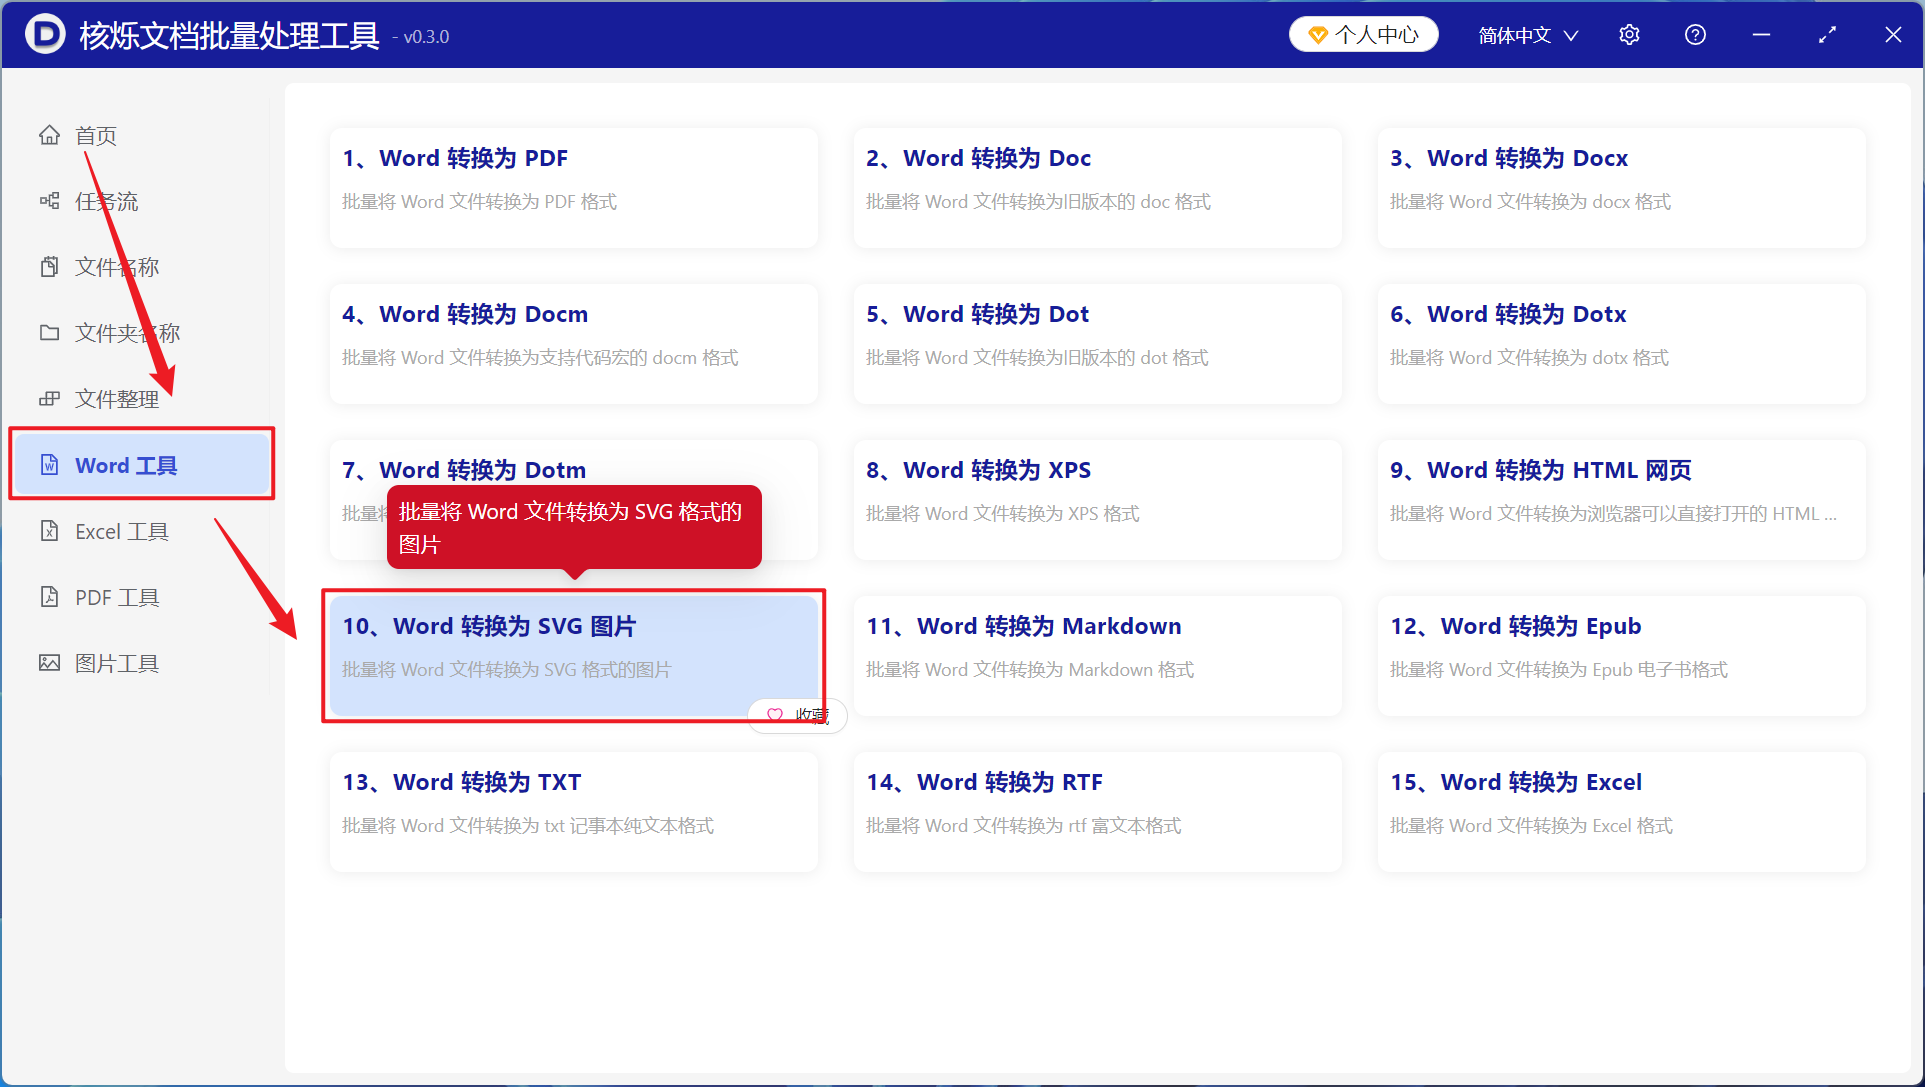Screen dimensions: 1925x1087
Task: Minimize the application window
Action: [1761, 35]
